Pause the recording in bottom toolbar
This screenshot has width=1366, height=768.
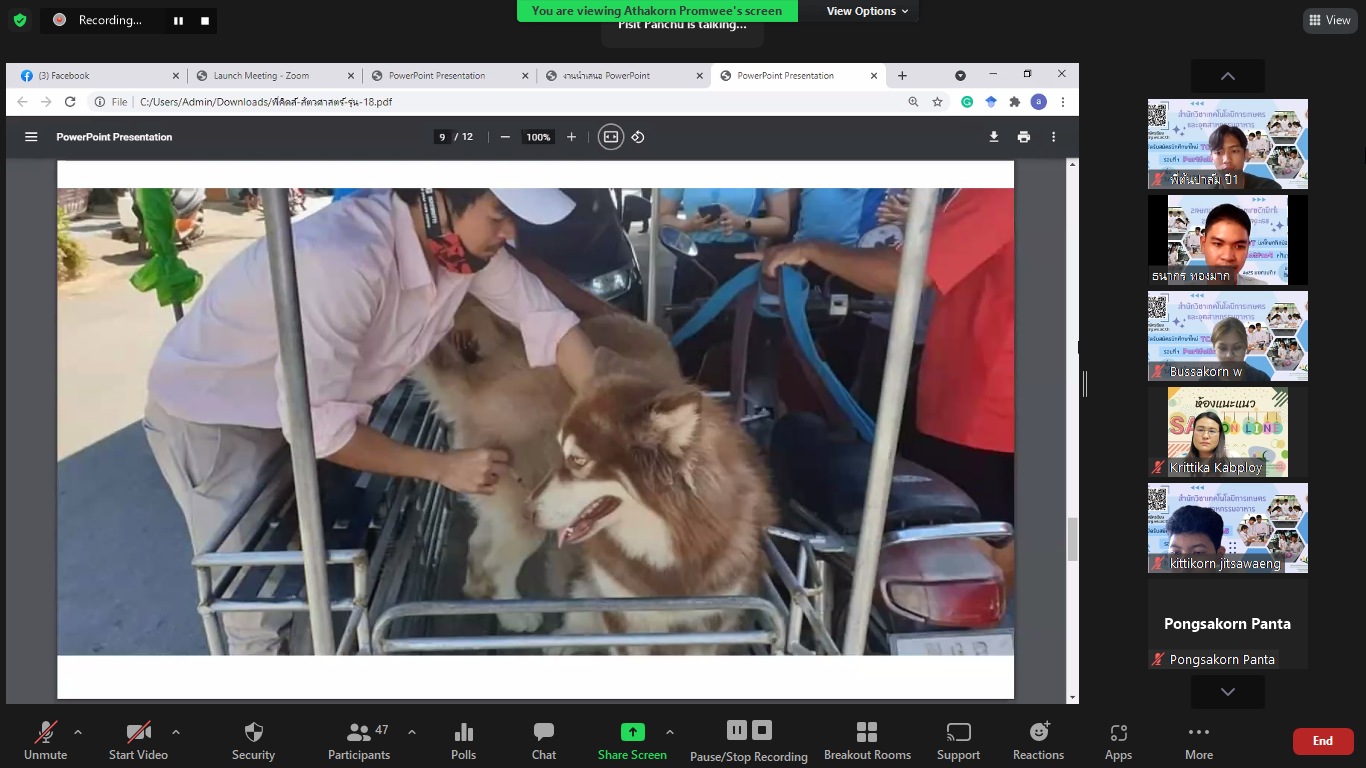click(x=737, y=730)
